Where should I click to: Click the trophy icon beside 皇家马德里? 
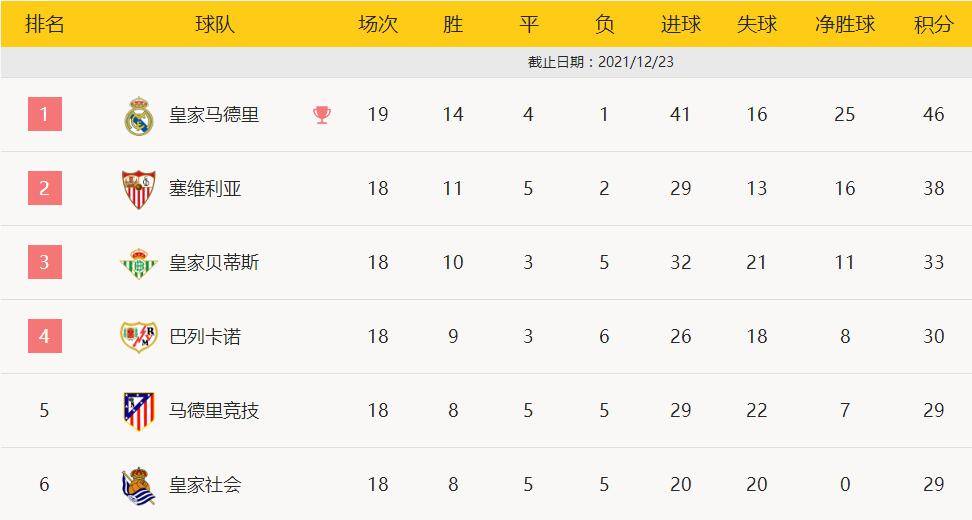pyautogui.click(x=322, y=115)
